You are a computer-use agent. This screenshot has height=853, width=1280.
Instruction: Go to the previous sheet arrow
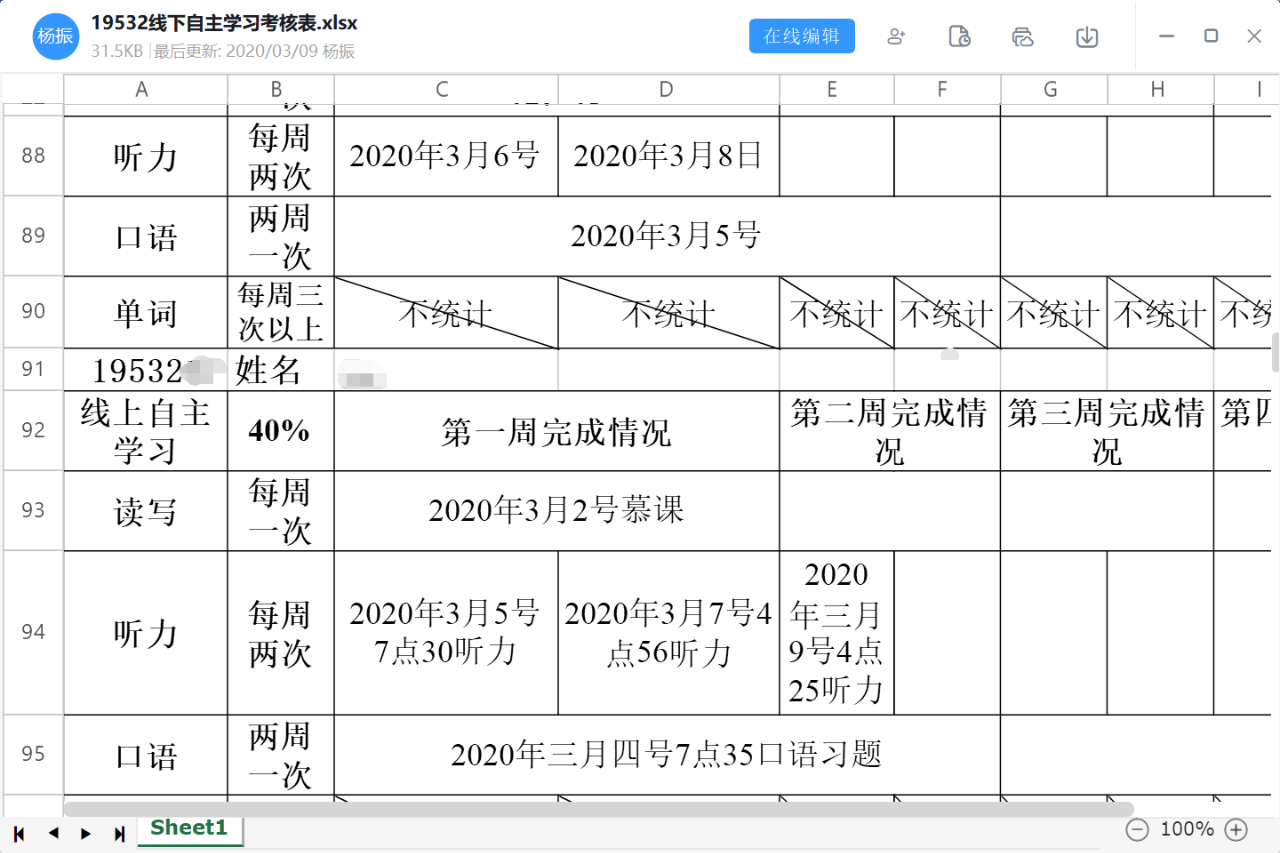53,833
